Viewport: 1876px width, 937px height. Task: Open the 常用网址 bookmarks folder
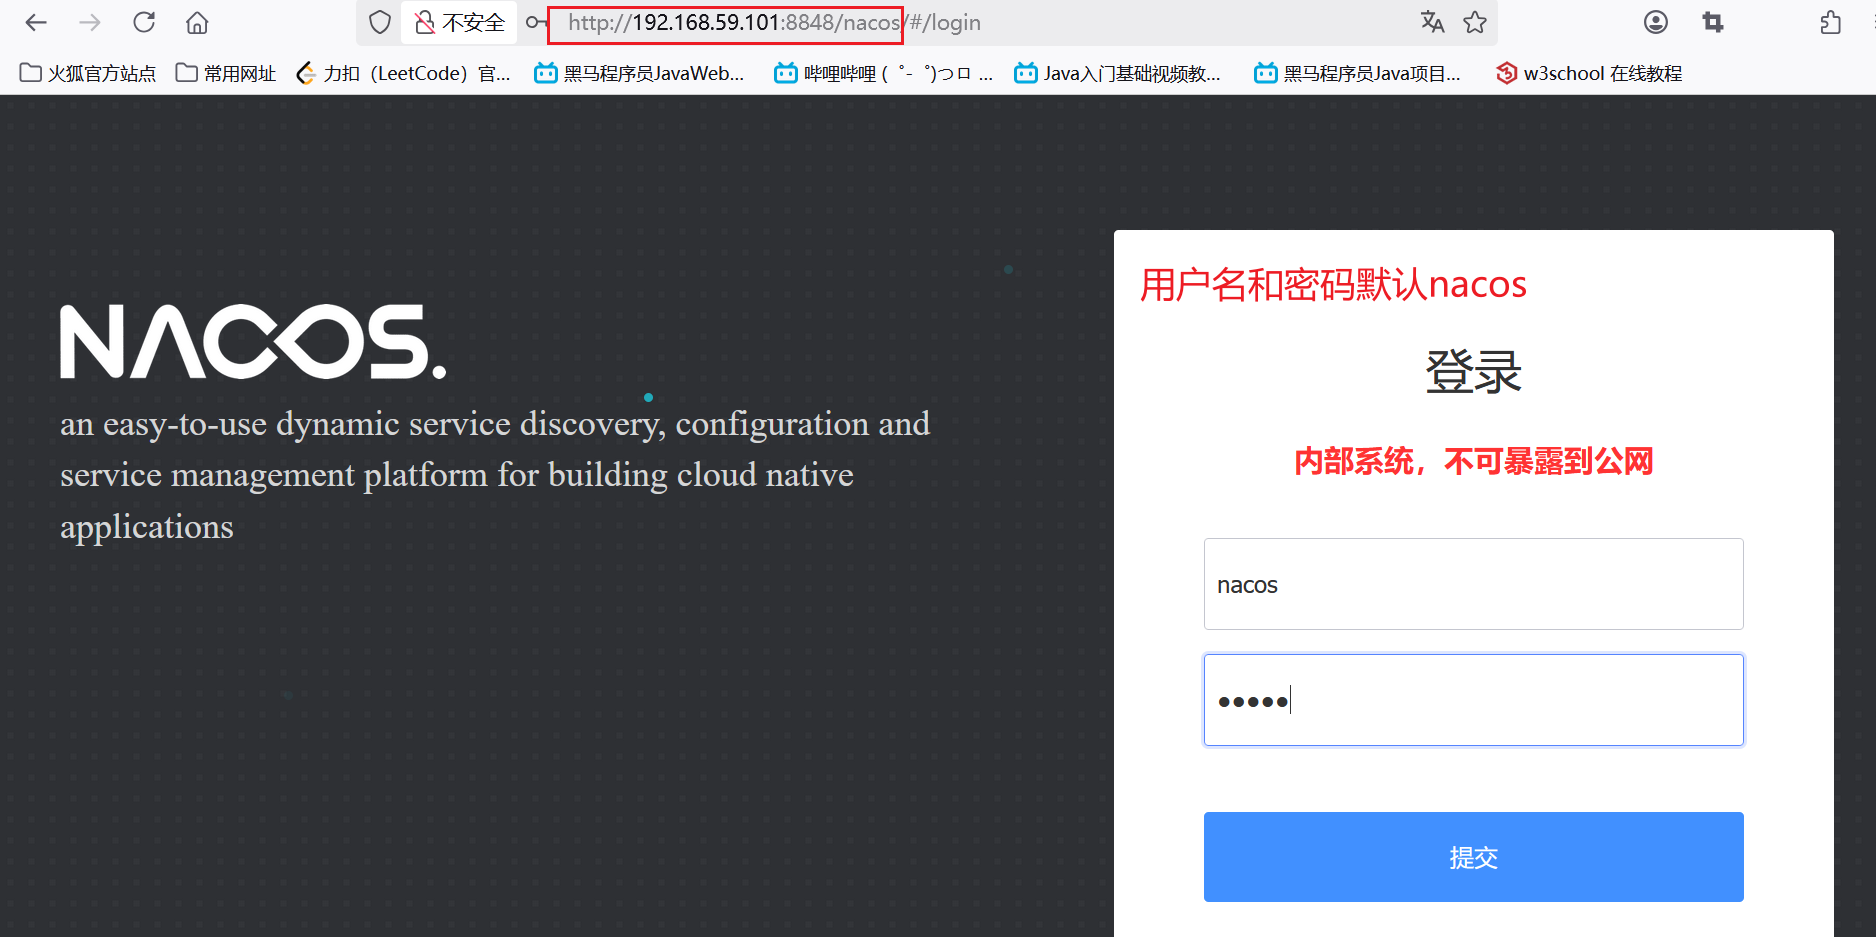pos(226,73)
